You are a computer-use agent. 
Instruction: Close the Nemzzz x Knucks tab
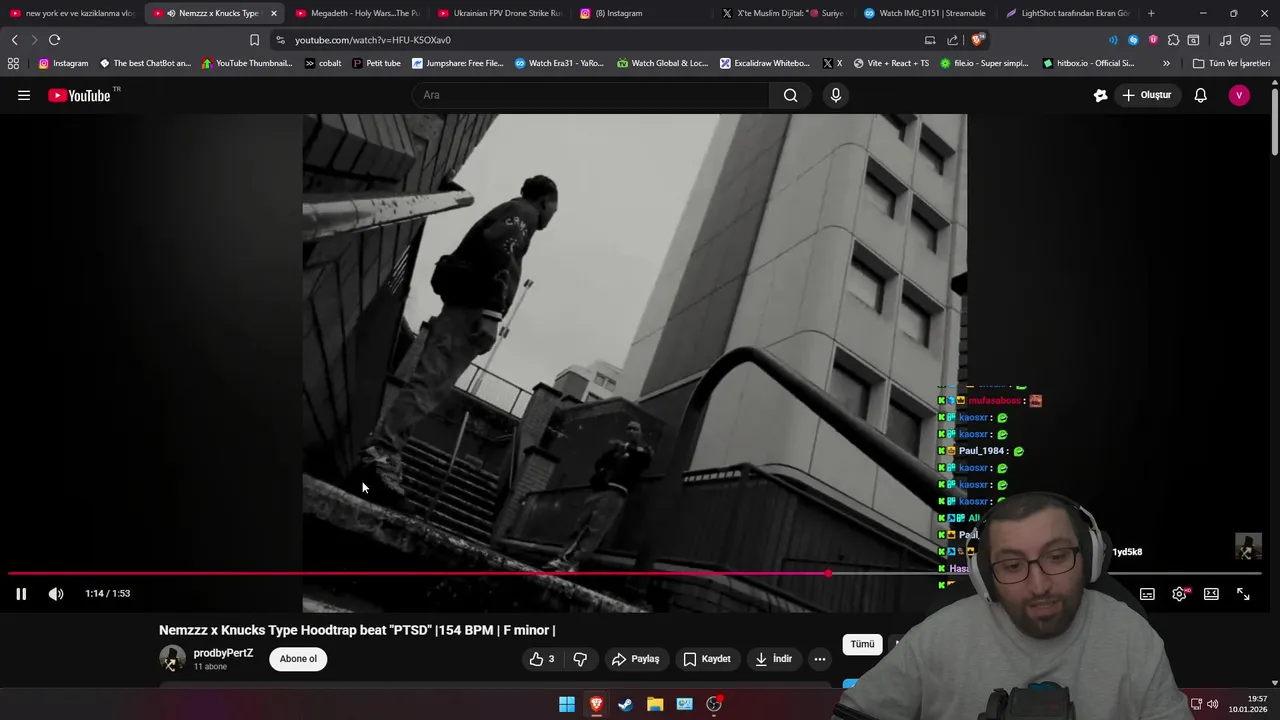click(x=273, y=13)
